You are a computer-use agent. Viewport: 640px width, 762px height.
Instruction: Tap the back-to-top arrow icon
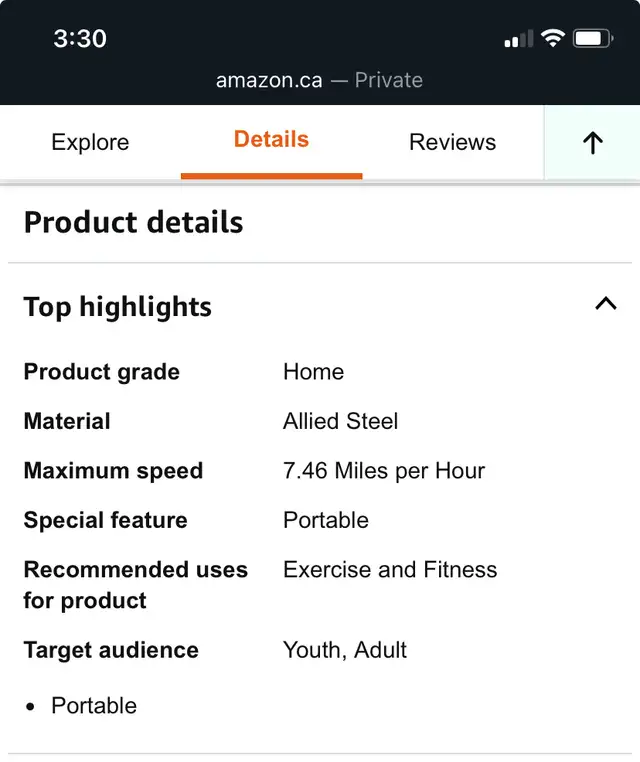pyautogui.click(x=592, y=143)
